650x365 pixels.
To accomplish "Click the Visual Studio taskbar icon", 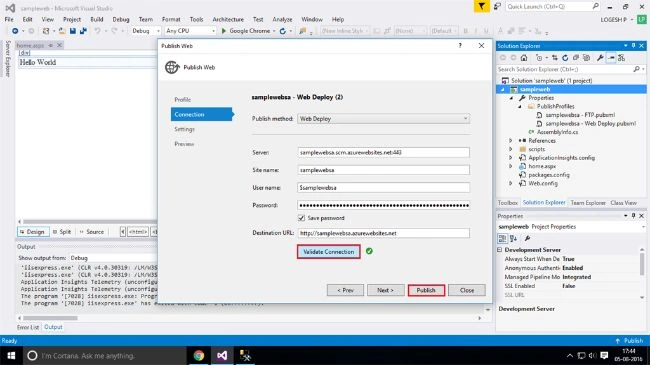I will click(222, 355).
